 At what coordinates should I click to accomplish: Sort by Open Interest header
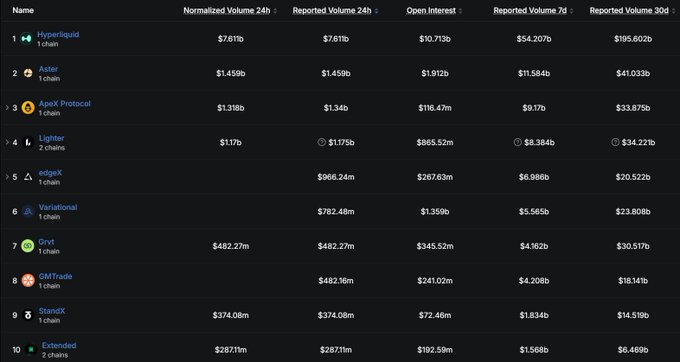[431, 10]
